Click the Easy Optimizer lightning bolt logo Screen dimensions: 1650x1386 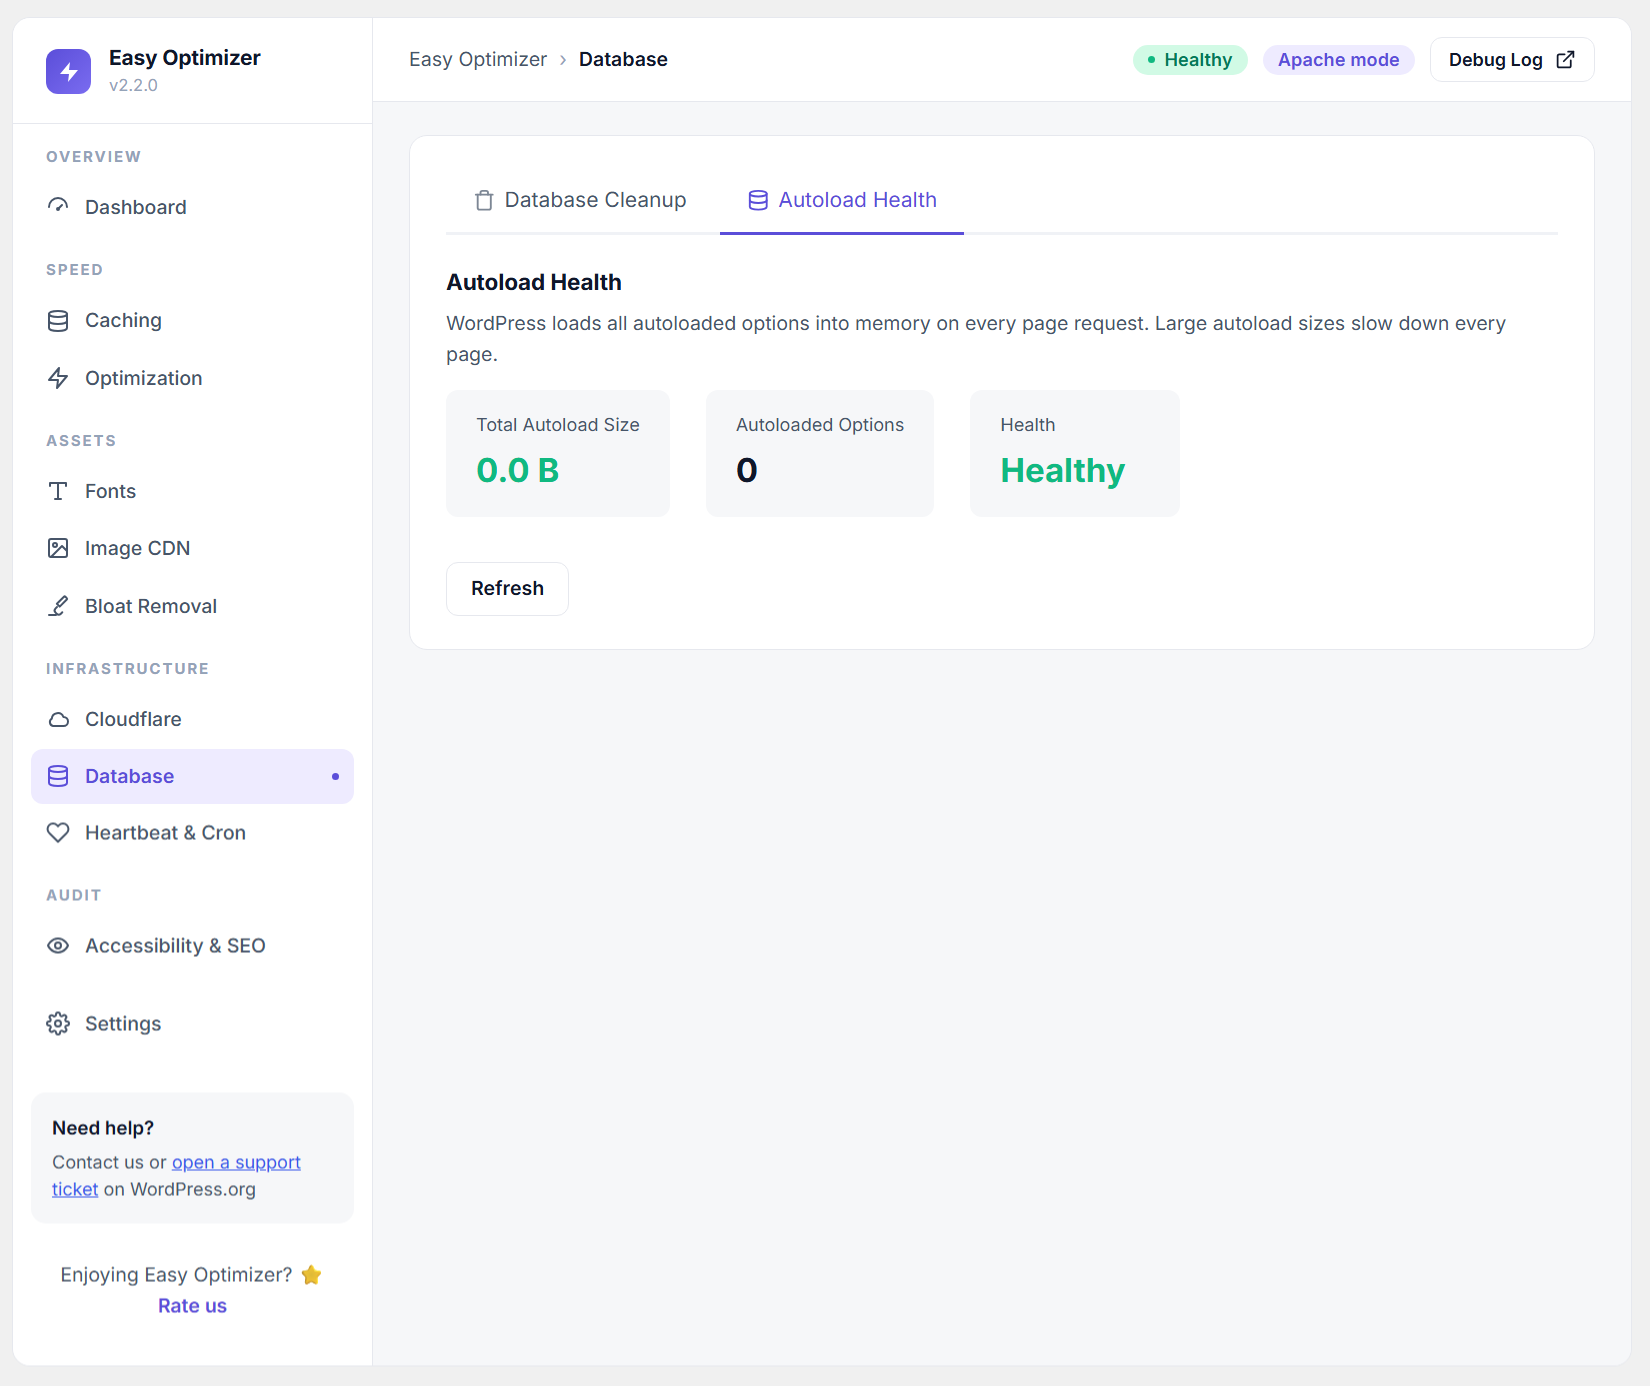[68, 71]
